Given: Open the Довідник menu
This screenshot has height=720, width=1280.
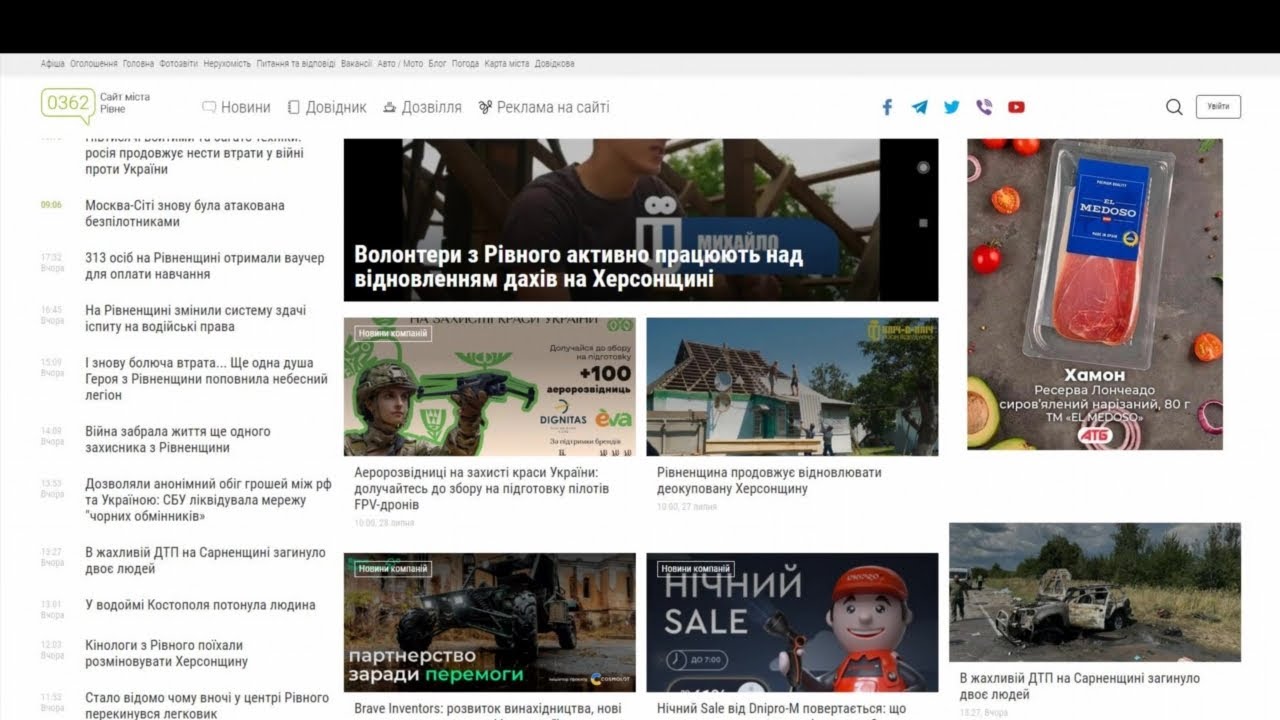Looking at the screenshot, I should tap(327, 107).
